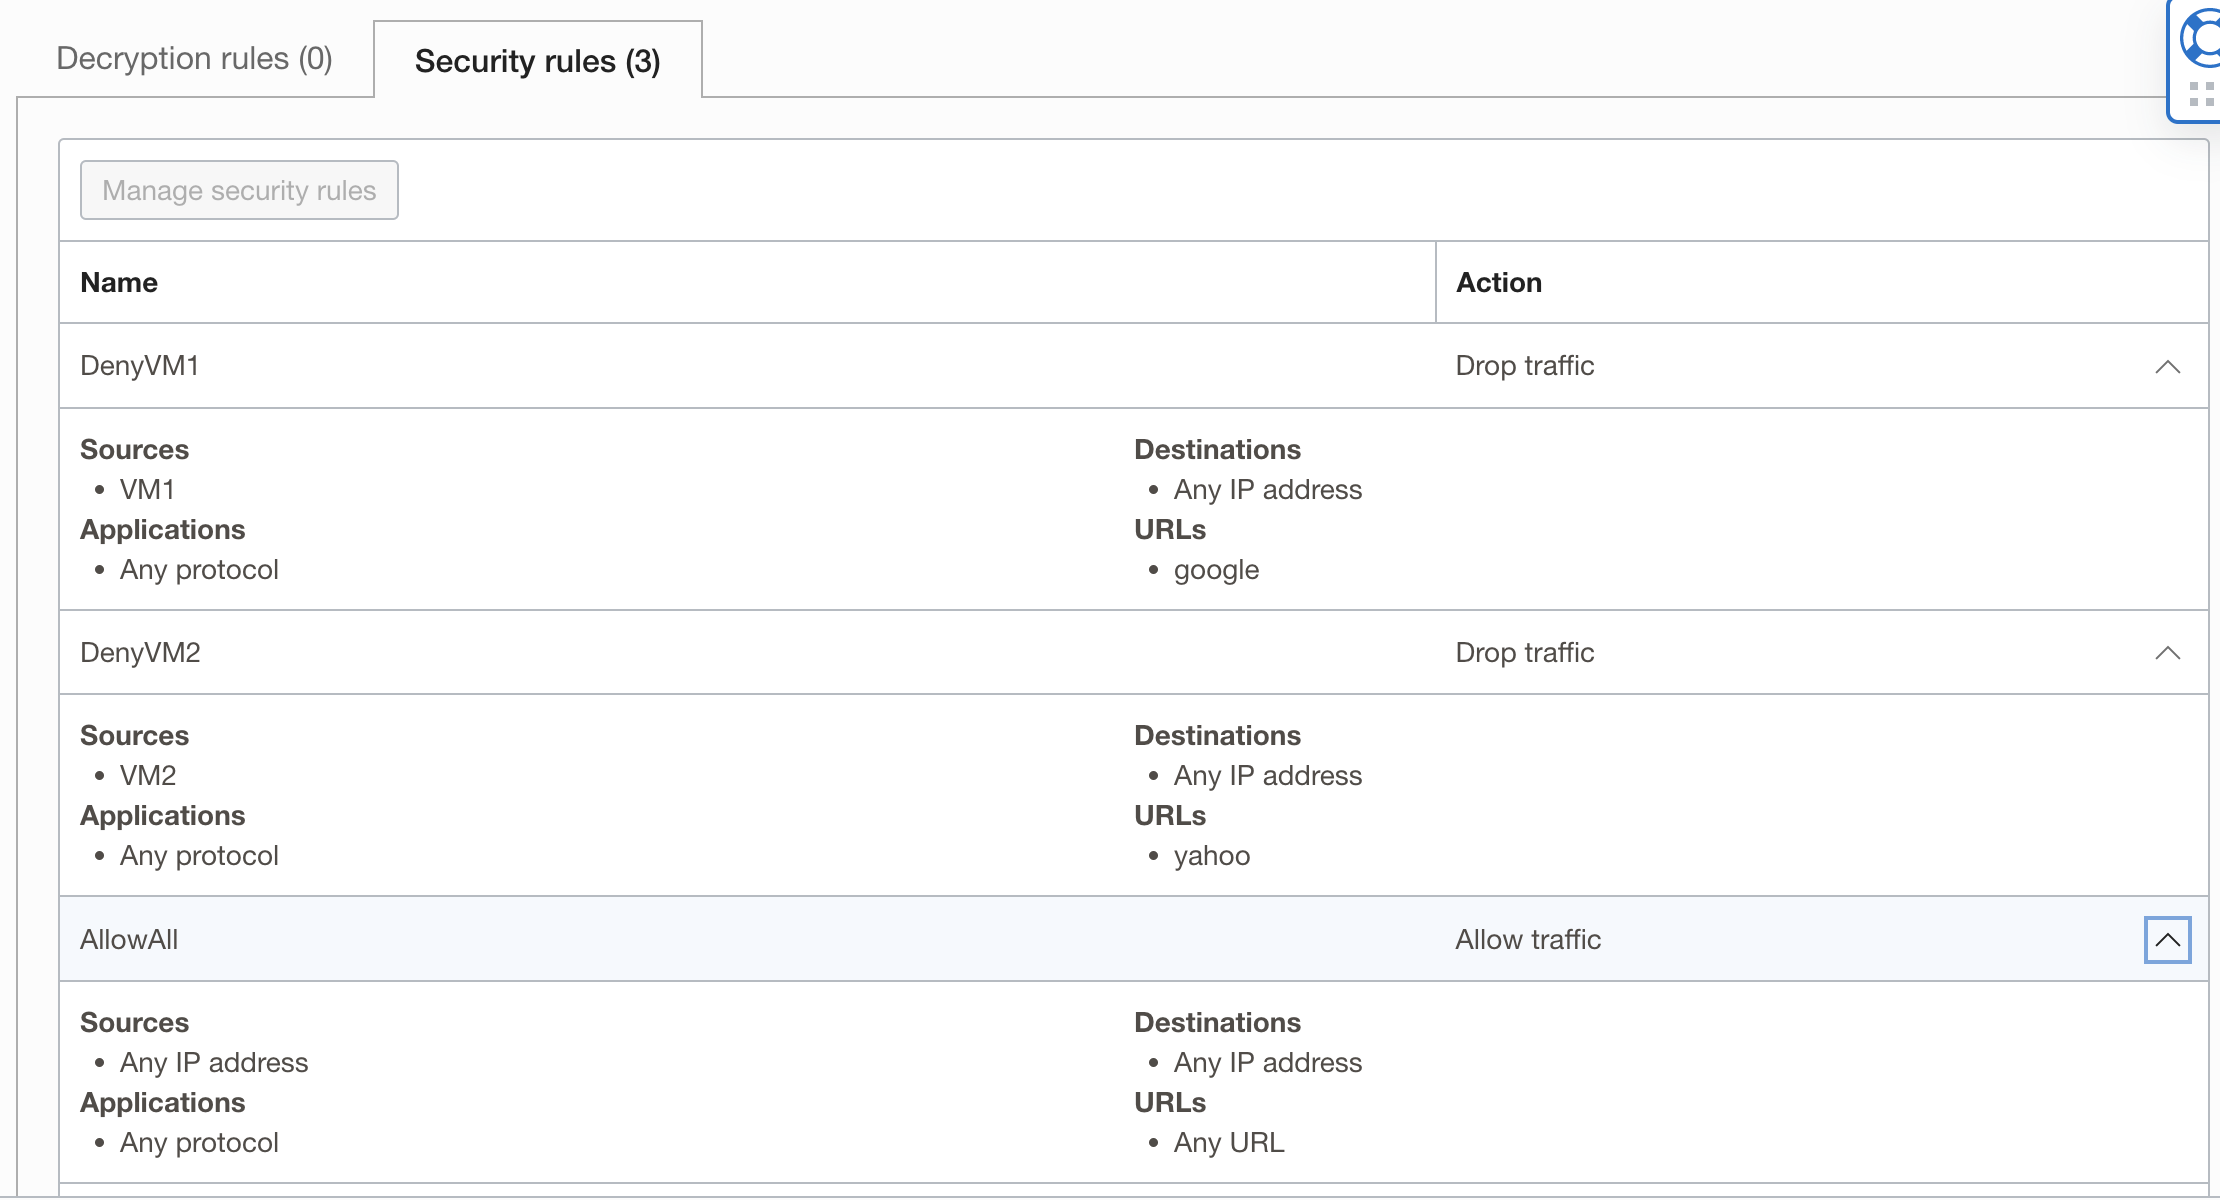Click the yahoo URL entry
The image size is (2220, 1200).
pyautogui.click(x=1212, y=856)
